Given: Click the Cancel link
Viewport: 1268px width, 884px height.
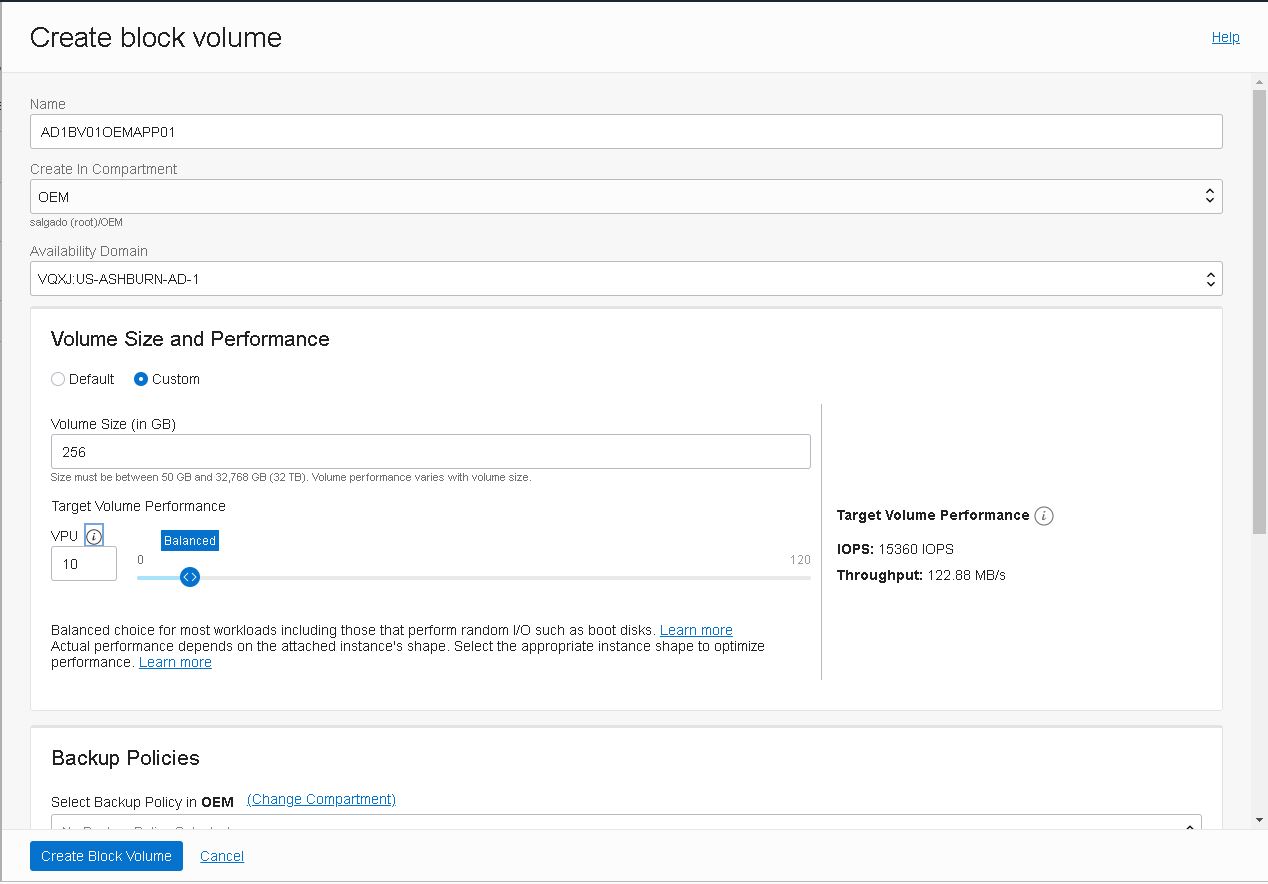Looking at the screenshot, I should coord(222,856).
